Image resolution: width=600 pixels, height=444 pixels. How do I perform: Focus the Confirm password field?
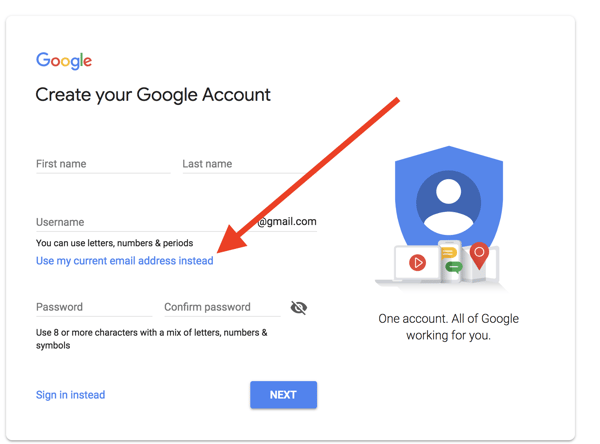coord(222,307)
